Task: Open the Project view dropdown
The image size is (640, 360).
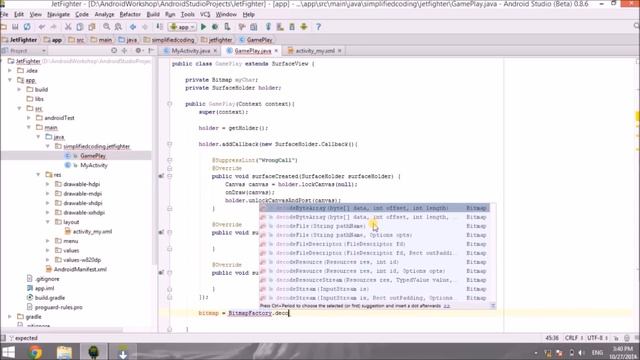Action: [x=24, y=51]
